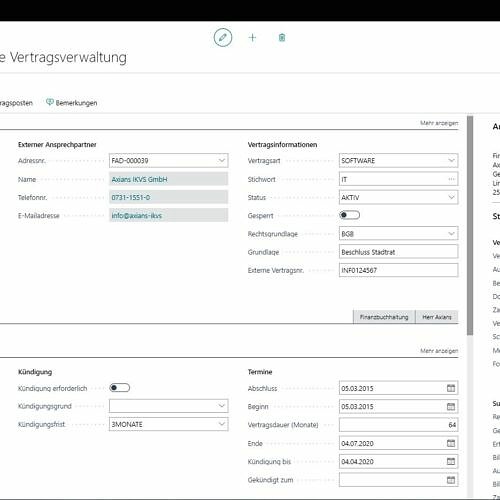The height and width of the screenshot is (500, 500).
Task: Open the calendar picker for Beginn
Action: click(x=451, y=406)
